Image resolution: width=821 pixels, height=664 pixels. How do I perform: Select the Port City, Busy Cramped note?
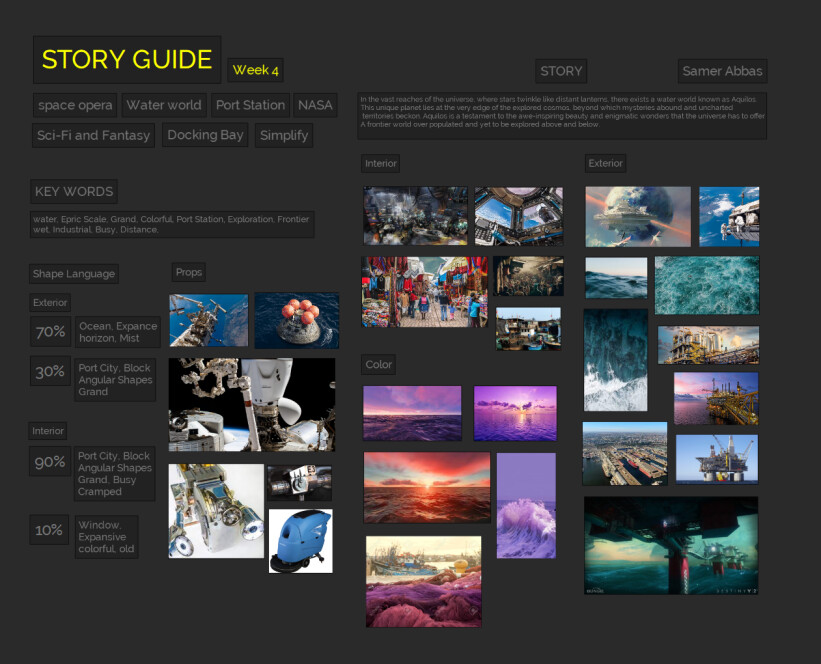coord(115,474)
